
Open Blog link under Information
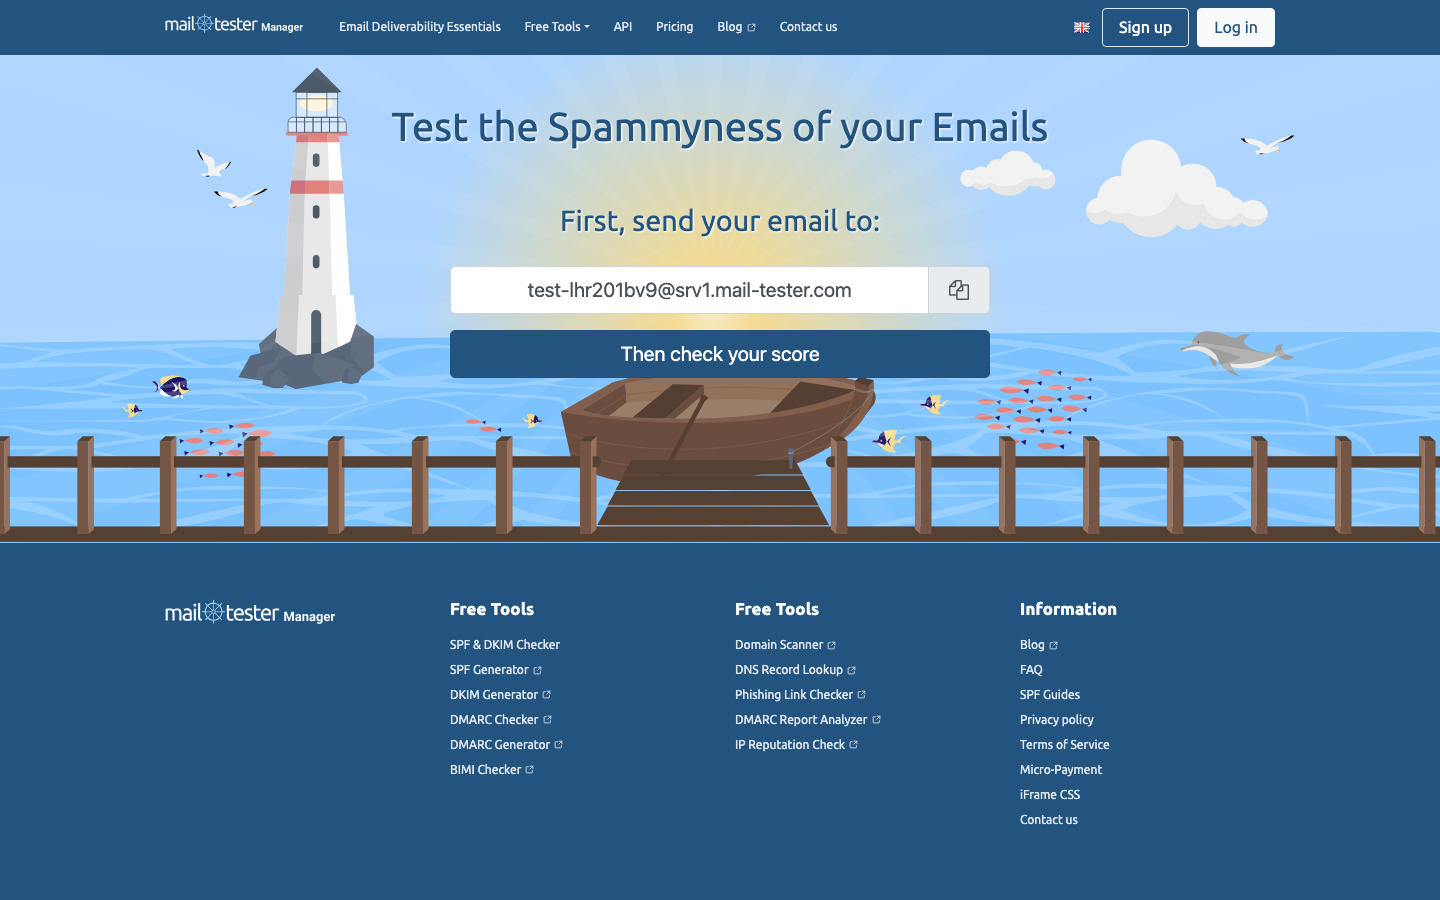[1039, 645]
